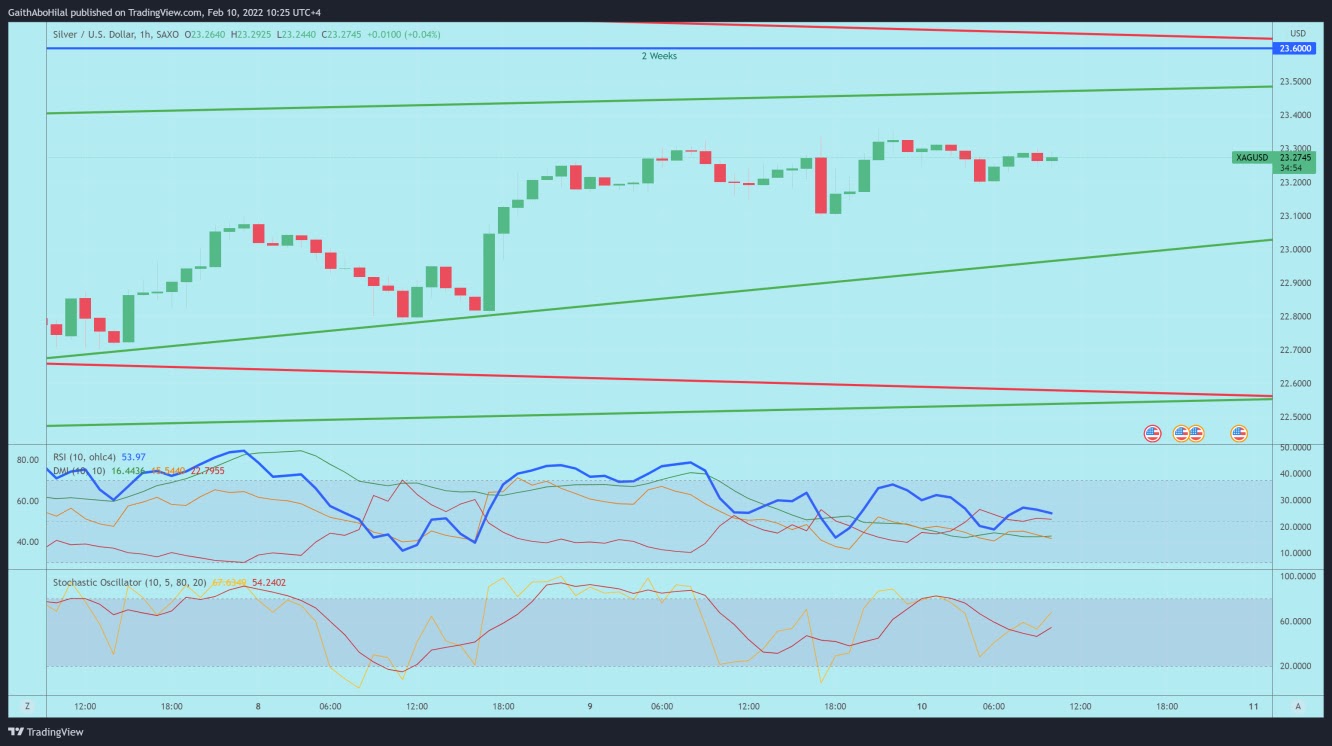This screenshot has width=1332, height=746.
Task: Click the Stochastic value 54.2402
Action: click(x=269, y=582)
